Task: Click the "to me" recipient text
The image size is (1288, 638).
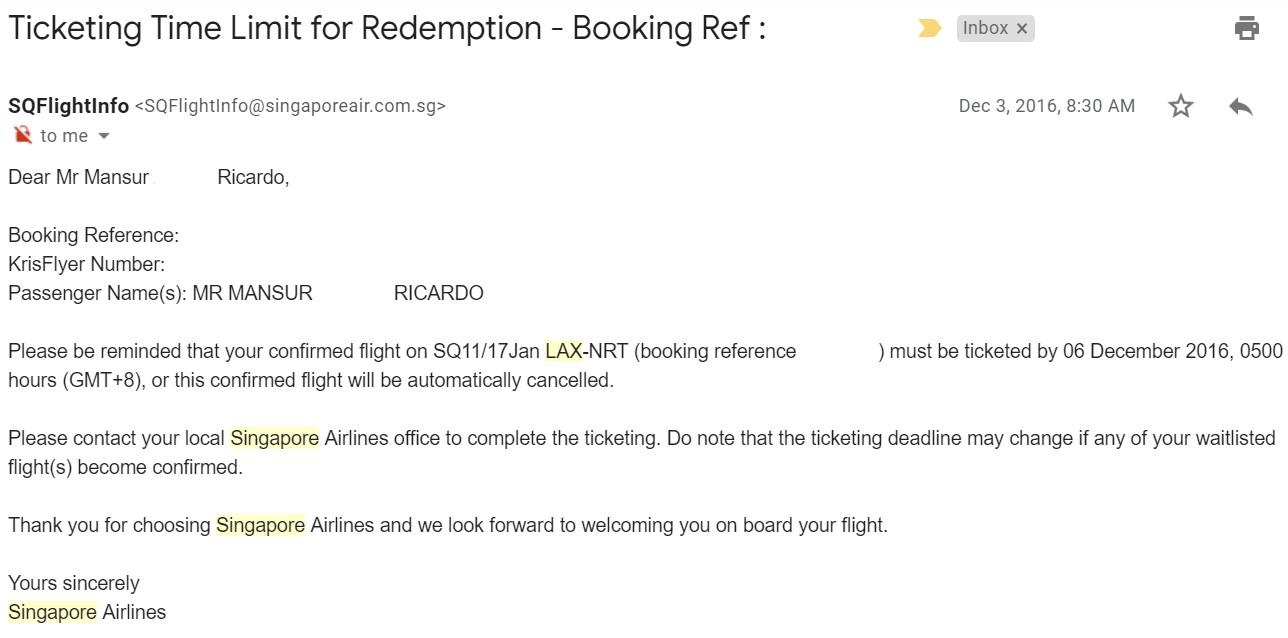Action: [64, 136]
